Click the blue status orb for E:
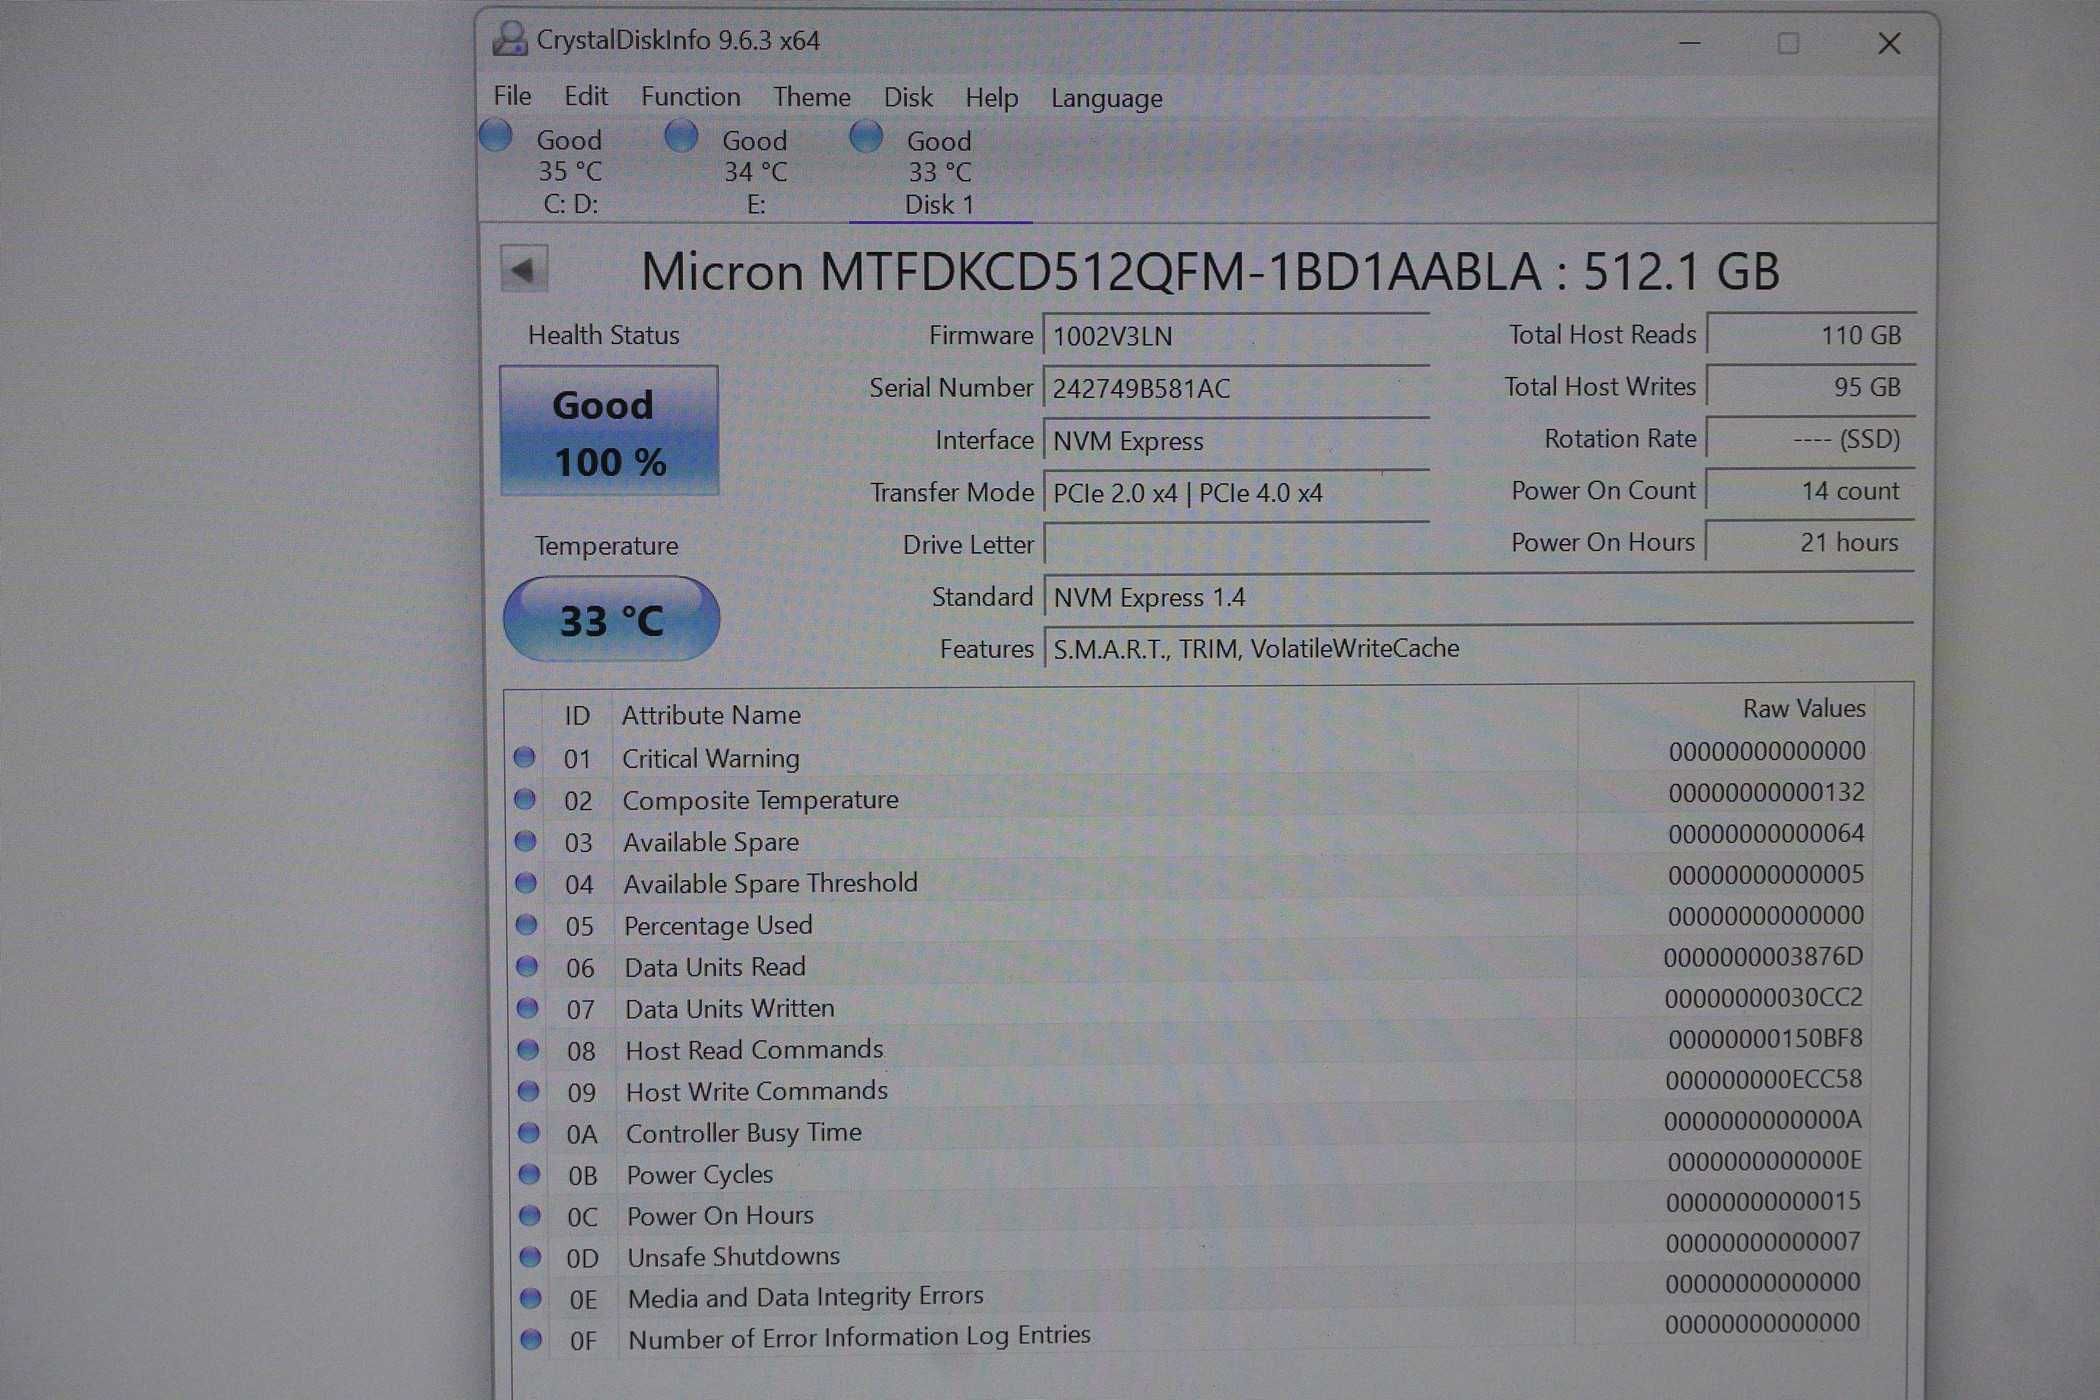The image size is (2100, 1400). 681,135
